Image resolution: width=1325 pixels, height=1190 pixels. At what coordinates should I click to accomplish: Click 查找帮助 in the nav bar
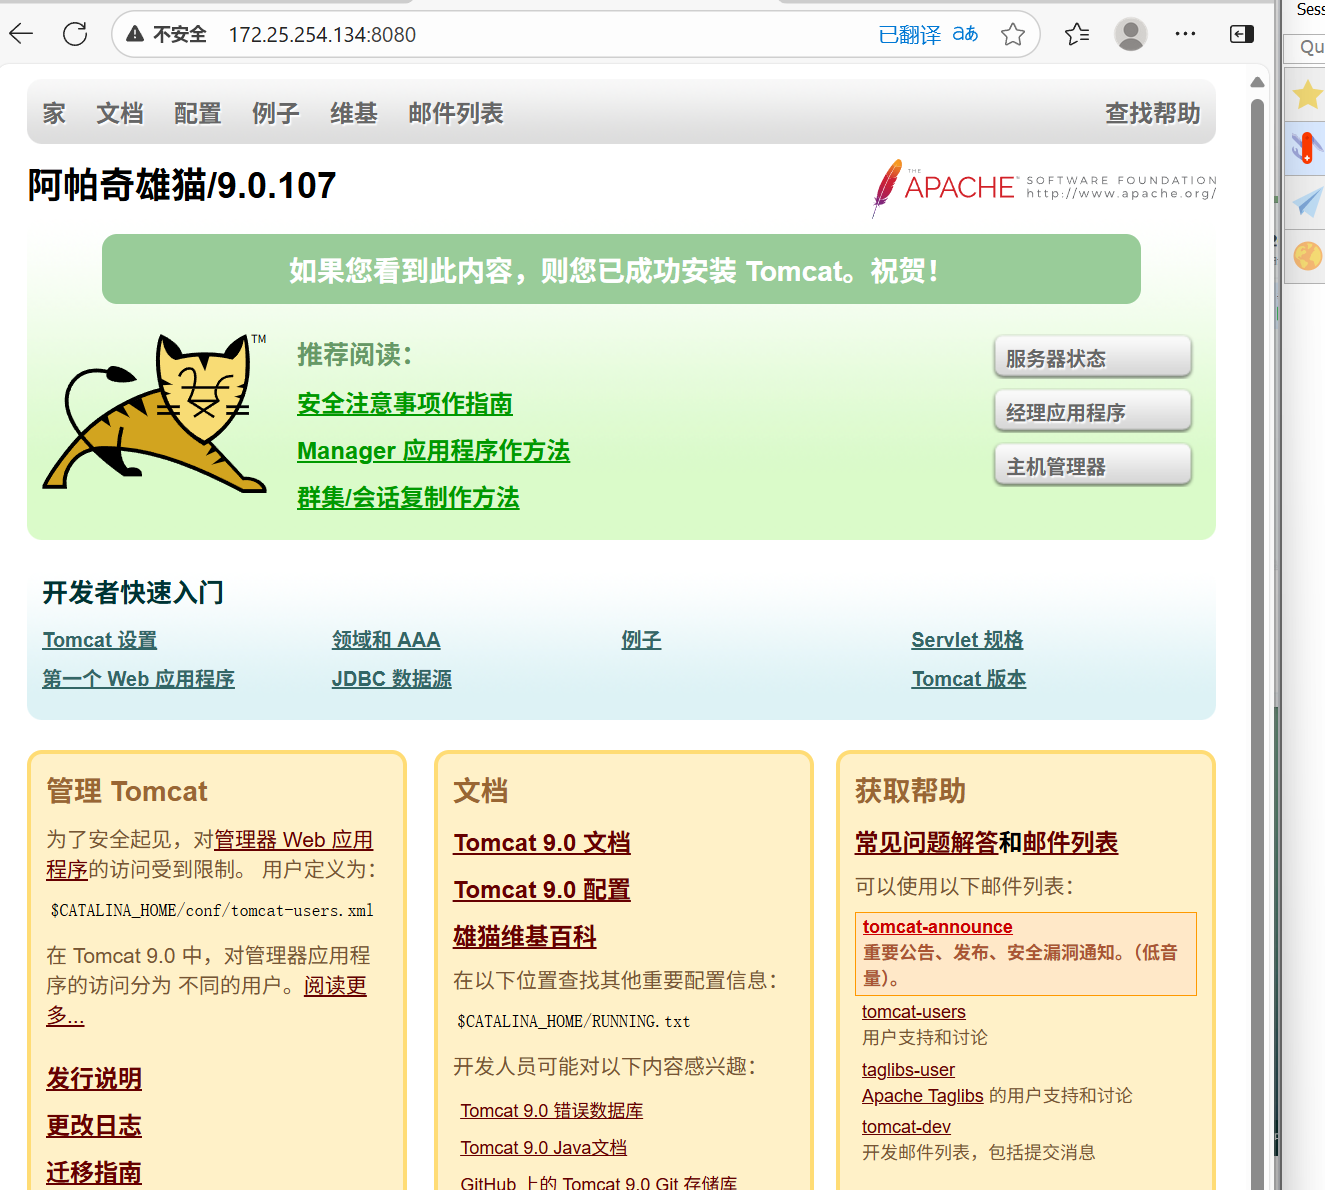(1152, 113)
